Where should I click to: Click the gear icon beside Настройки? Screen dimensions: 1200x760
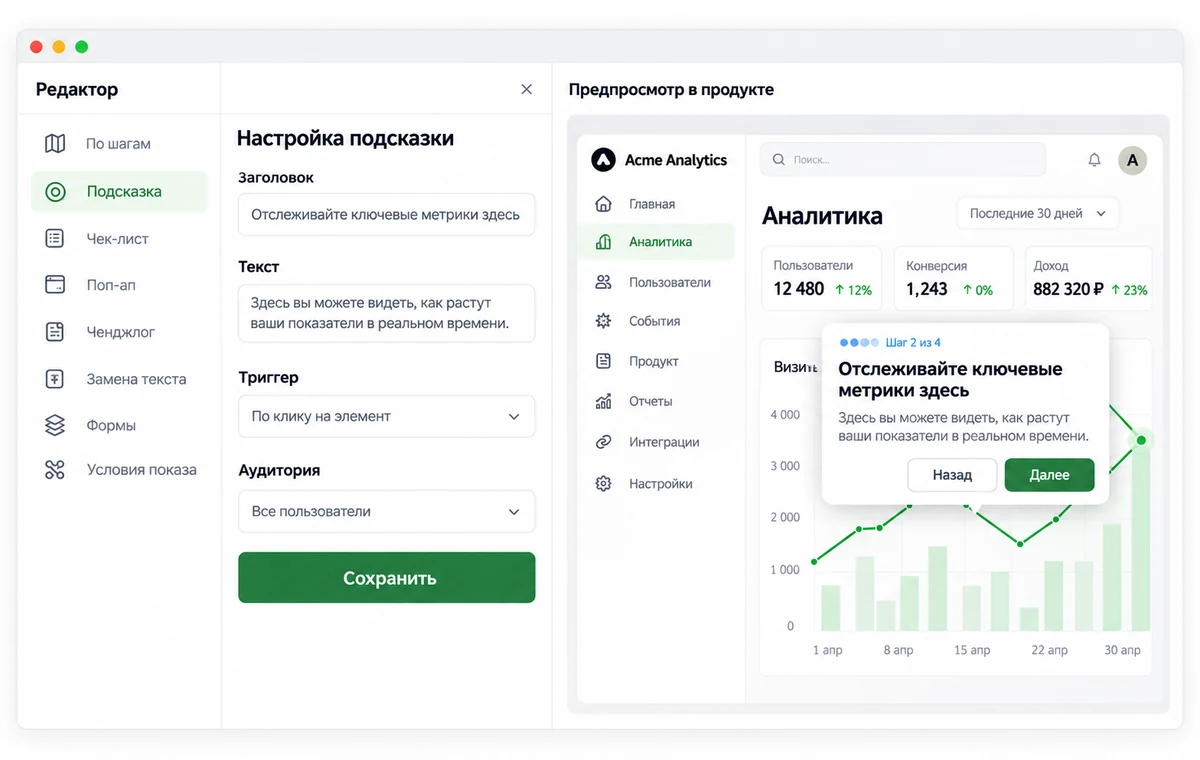[x=603, y=484]
